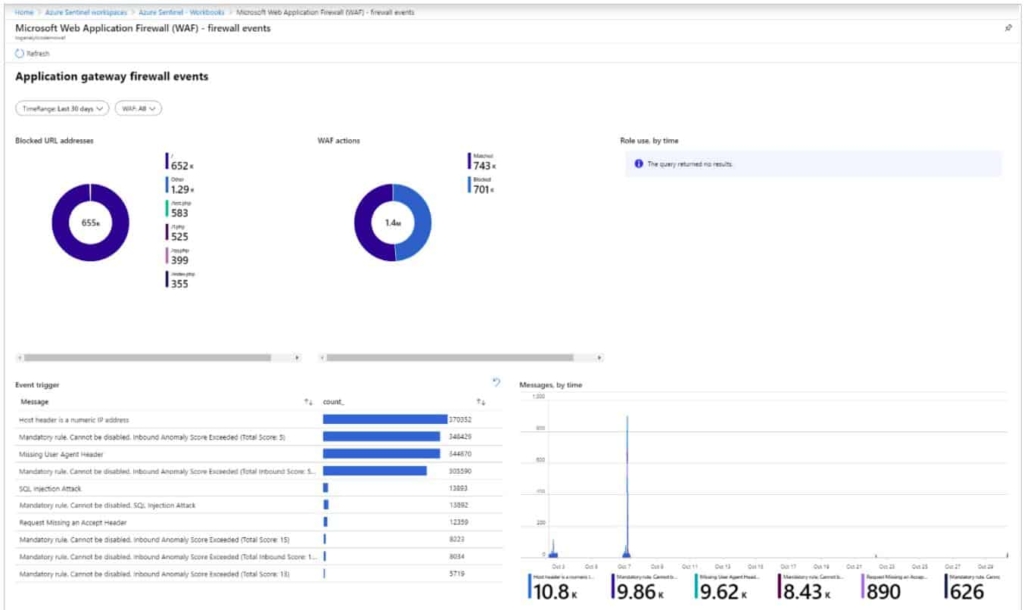This screenshot has height=610, width=1024.
Task: Click WAF actions donut chart center 1.4M
Action: (x=392, y=223)
